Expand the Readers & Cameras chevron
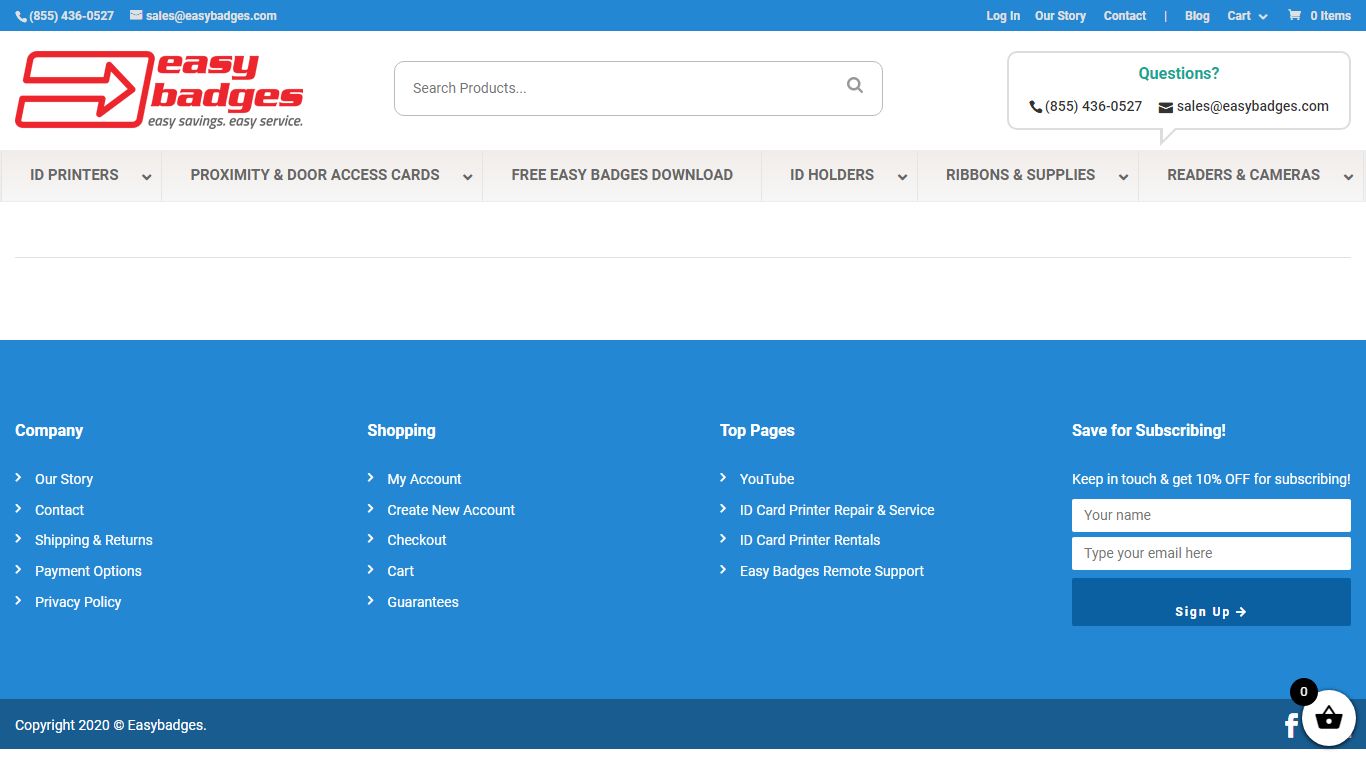 point(1348,177)
